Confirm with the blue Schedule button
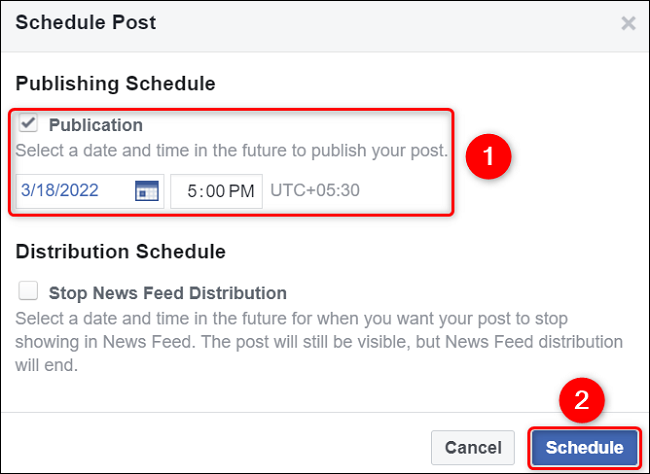650x474 pixels. coord(585,447)
